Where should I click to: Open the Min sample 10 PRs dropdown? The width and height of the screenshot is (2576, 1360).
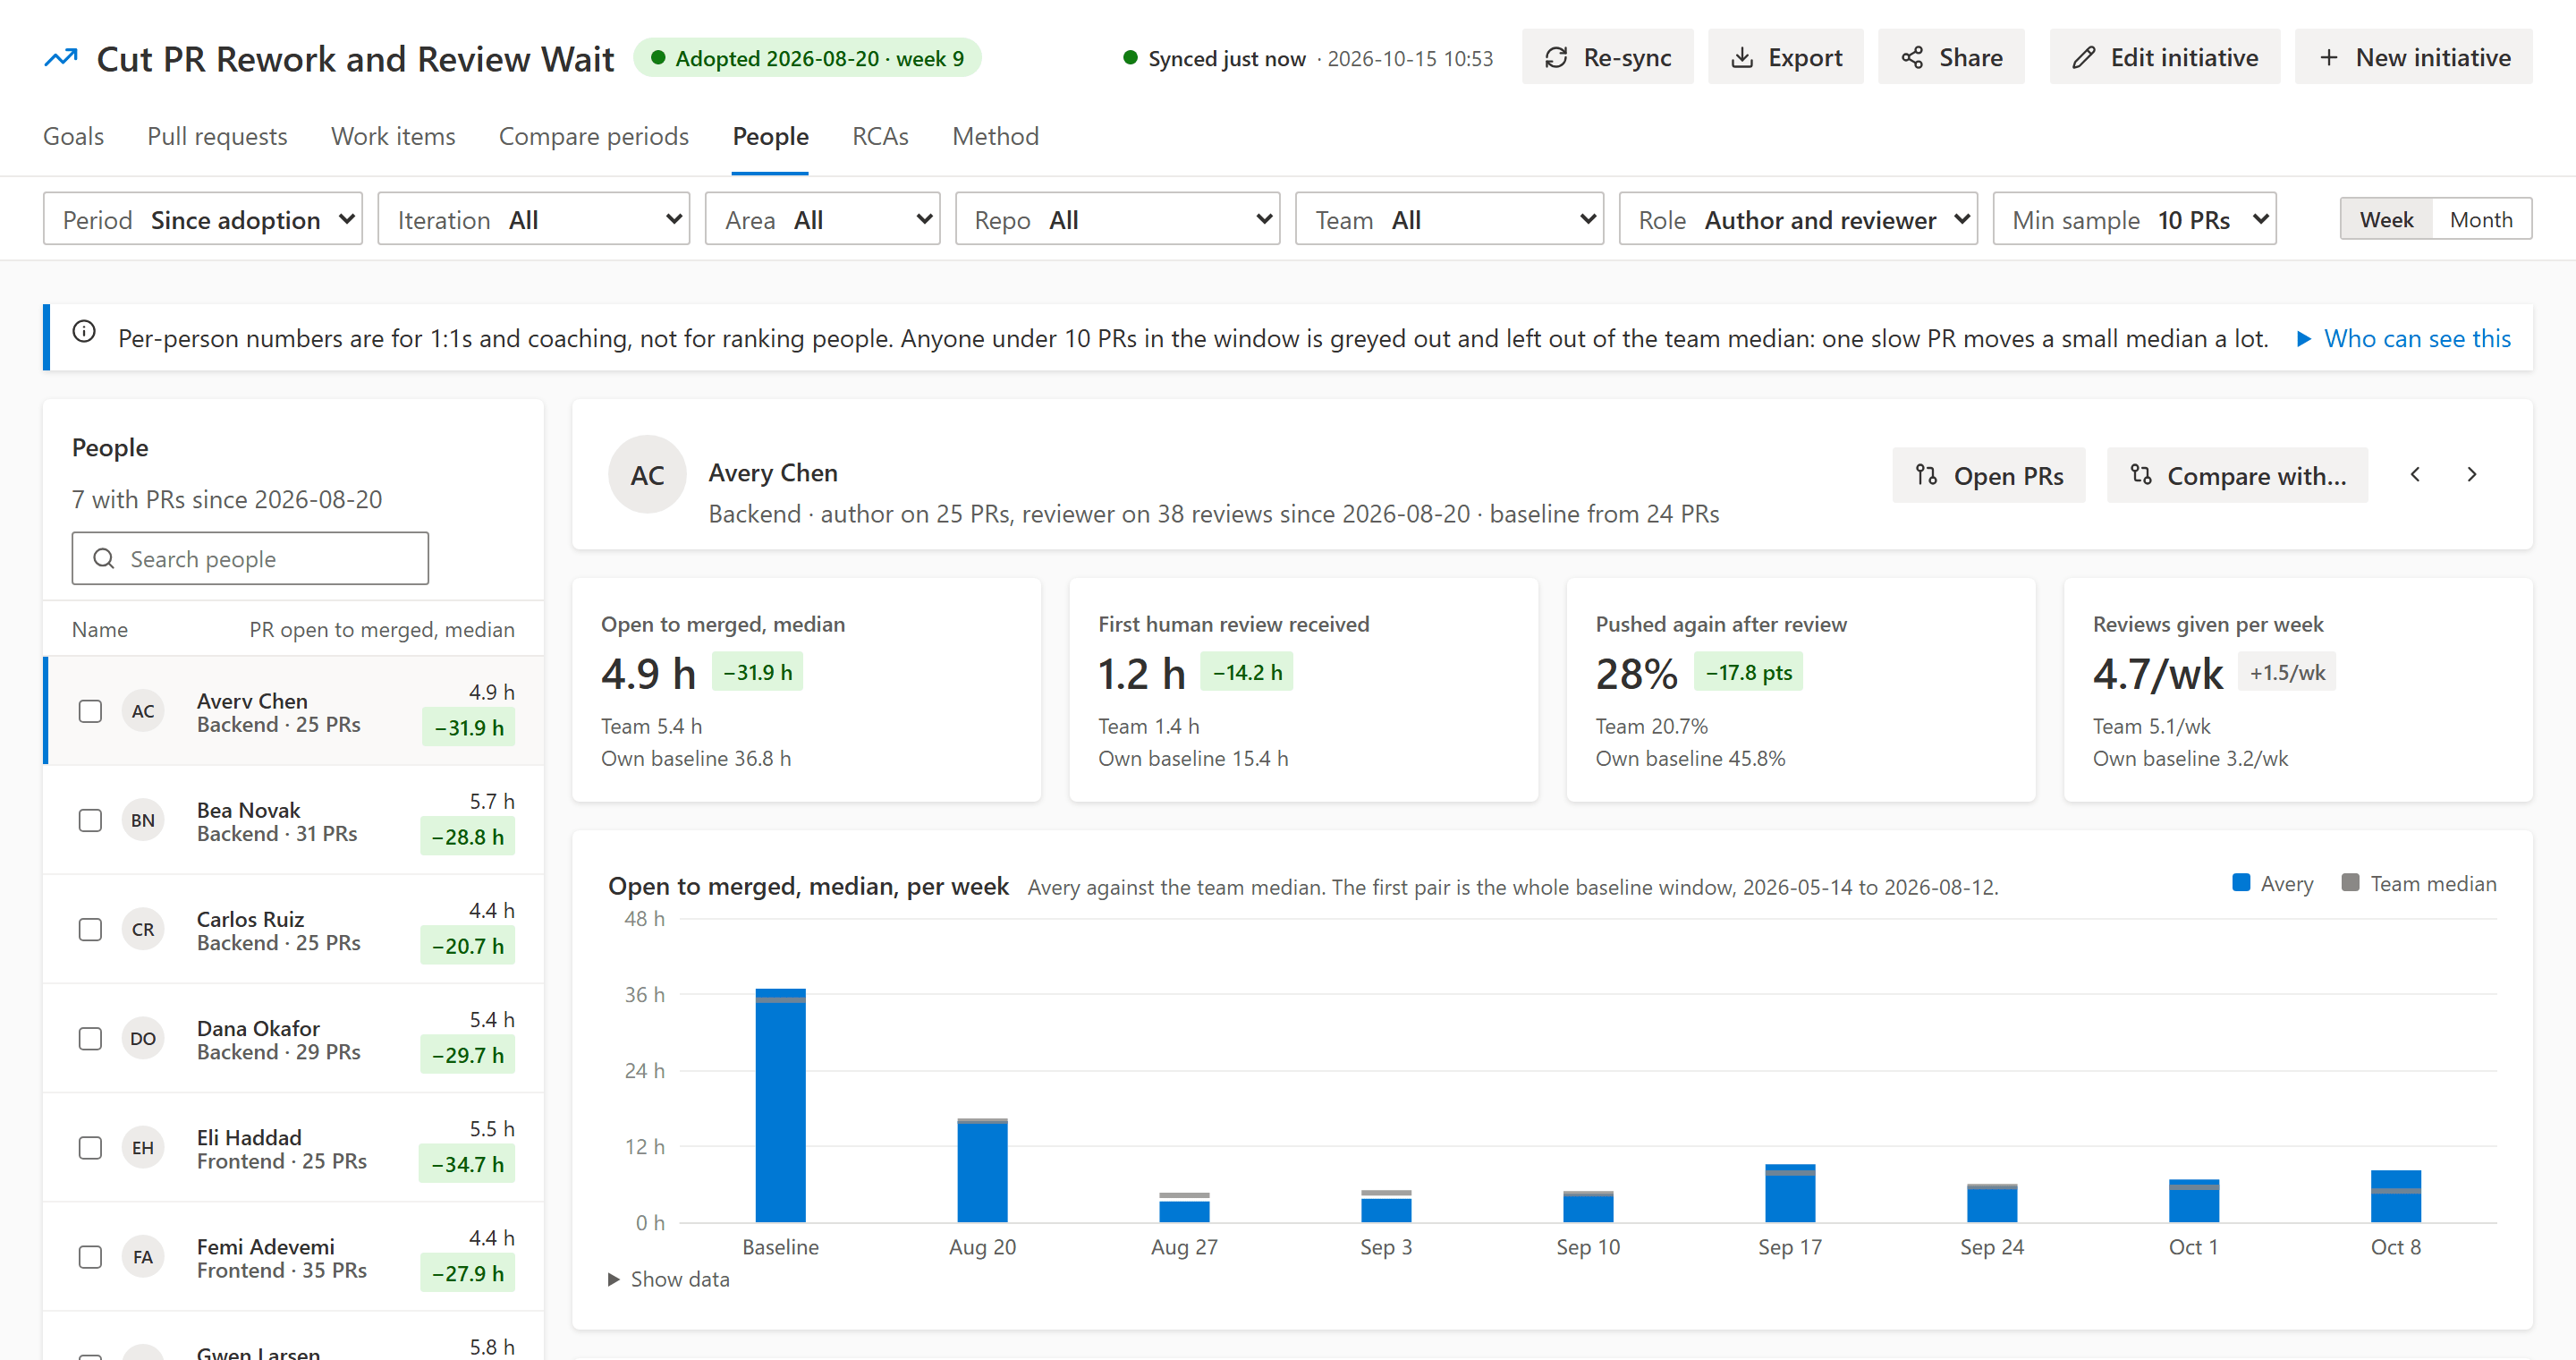[2134, 219]
